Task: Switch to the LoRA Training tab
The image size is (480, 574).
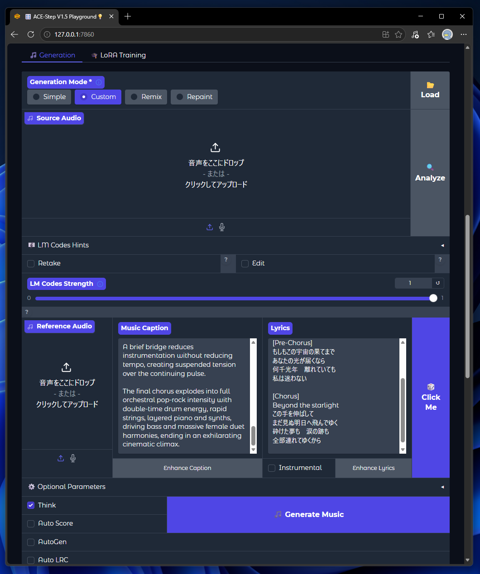Action: [119, 55]
